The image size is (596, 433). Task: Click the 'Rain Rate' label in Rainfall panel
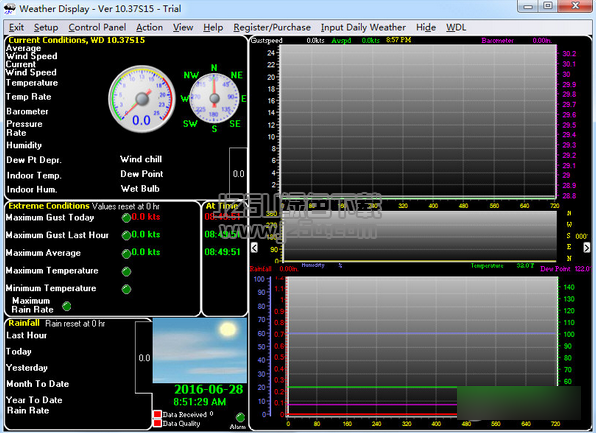28,411
